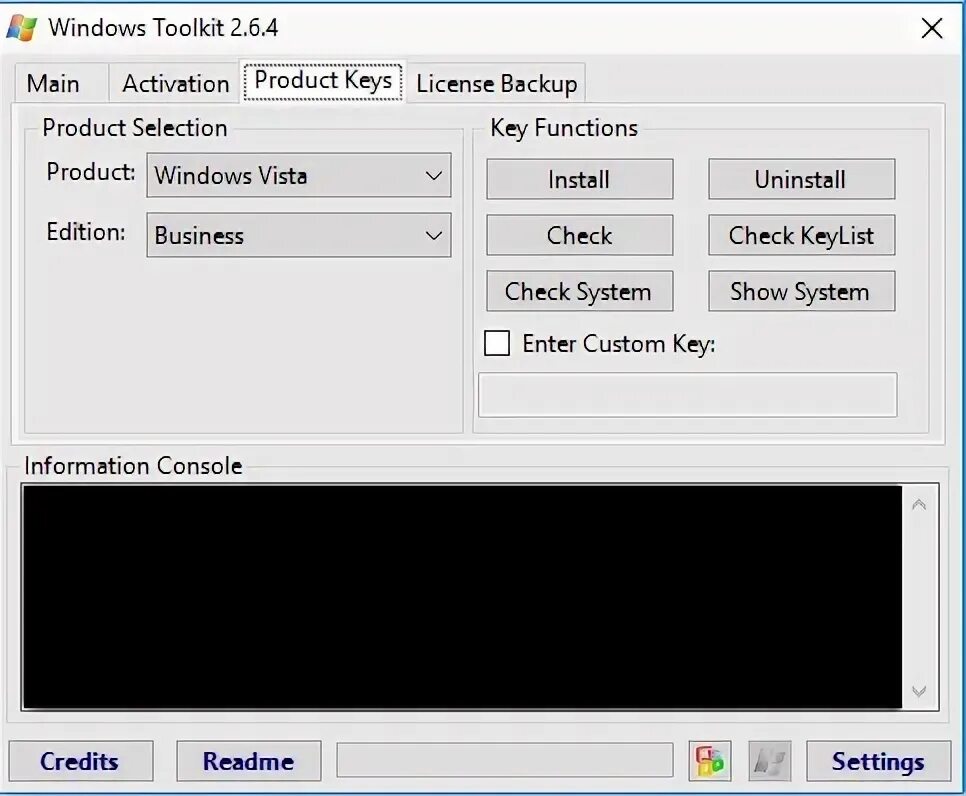This screenshot has height=796, width=966.
Task: Enable the Enter Custom Key checkbox
Action: [497, 343]
